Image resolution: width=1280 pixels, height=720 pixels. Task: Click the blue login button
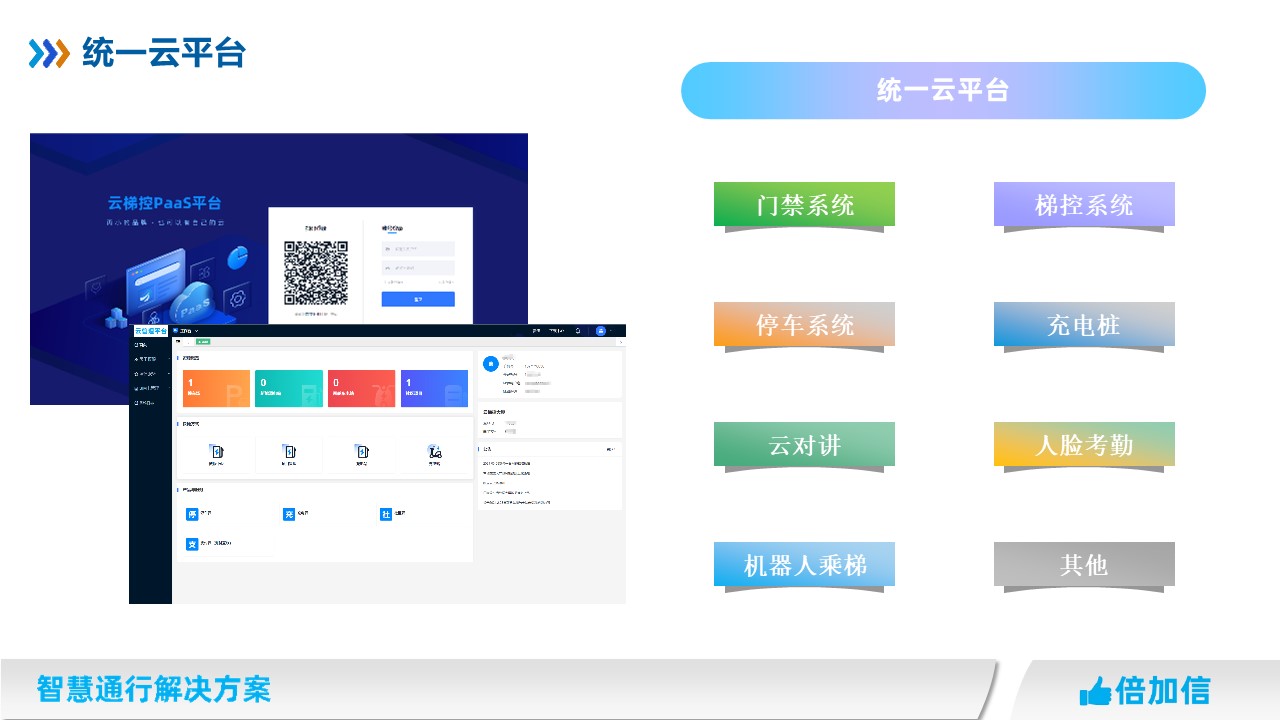[418, 299]
